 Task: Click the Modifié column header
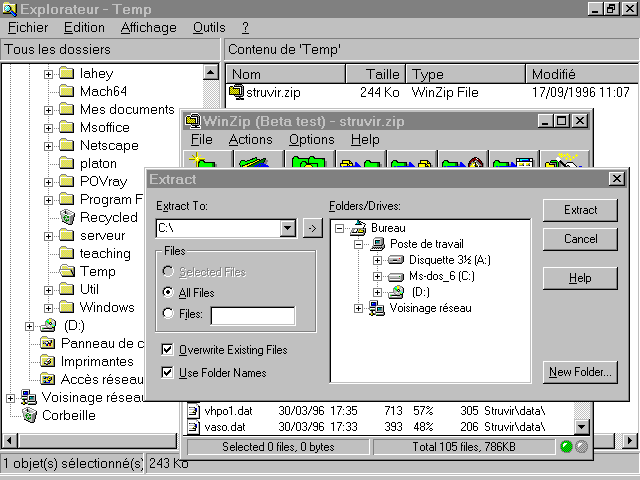(582, 74)
